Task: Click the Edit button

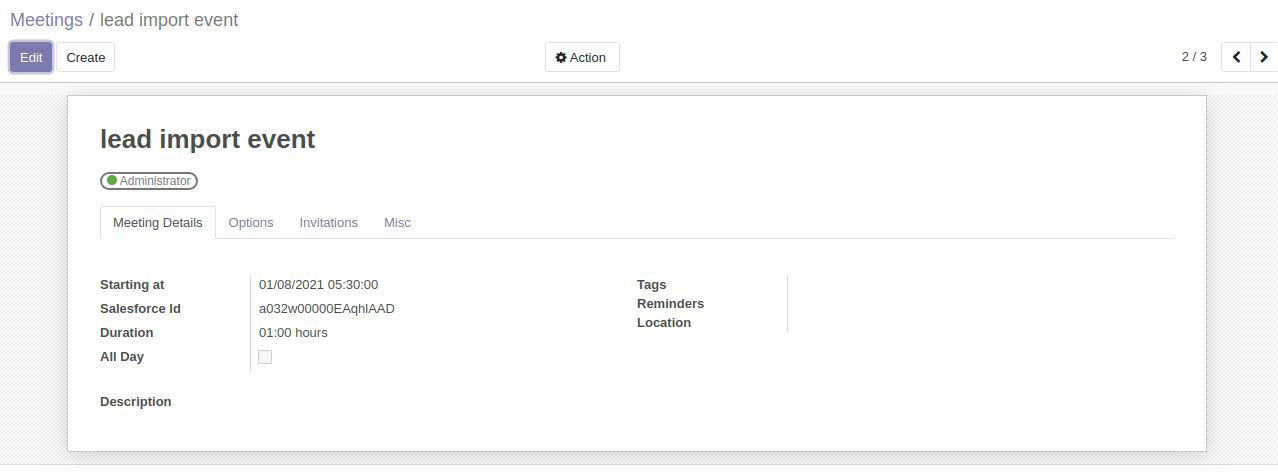Action: coord(31,57)
